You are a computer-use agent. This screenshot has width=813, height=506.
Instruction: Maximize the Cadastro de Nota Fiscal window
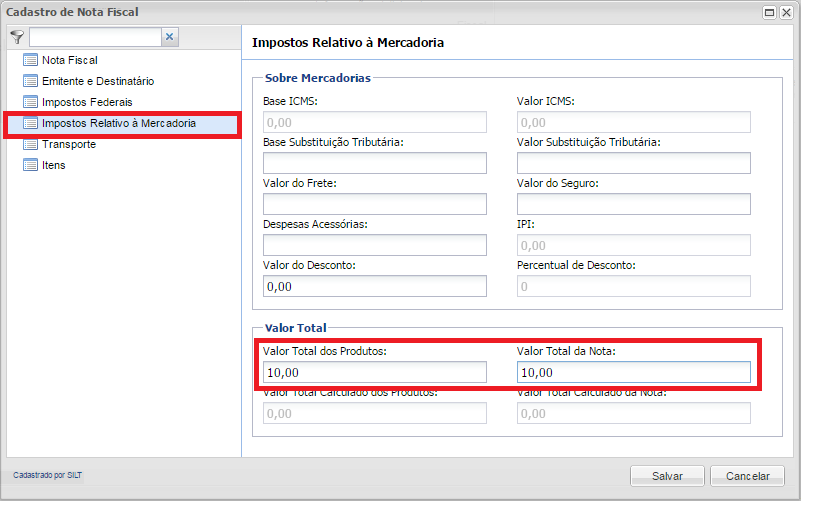(769, 13)
